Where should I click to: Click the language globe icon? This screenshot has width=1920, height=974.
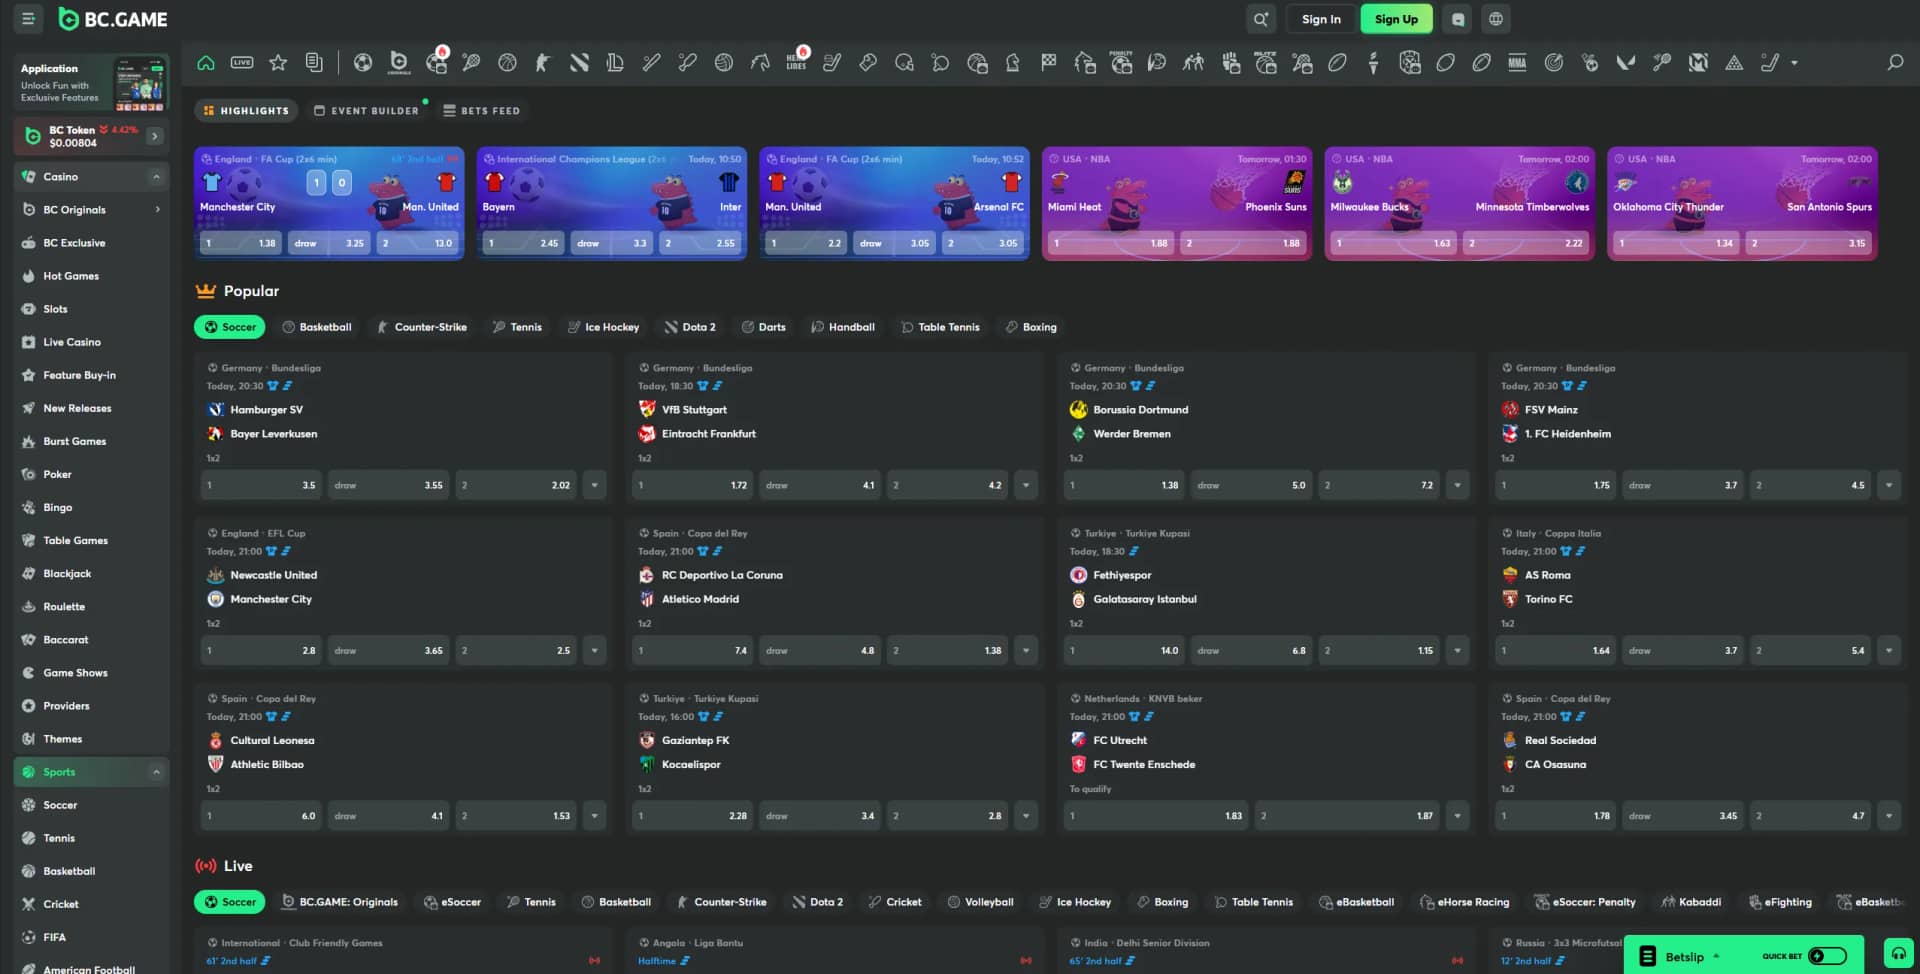click(1495, 19)
